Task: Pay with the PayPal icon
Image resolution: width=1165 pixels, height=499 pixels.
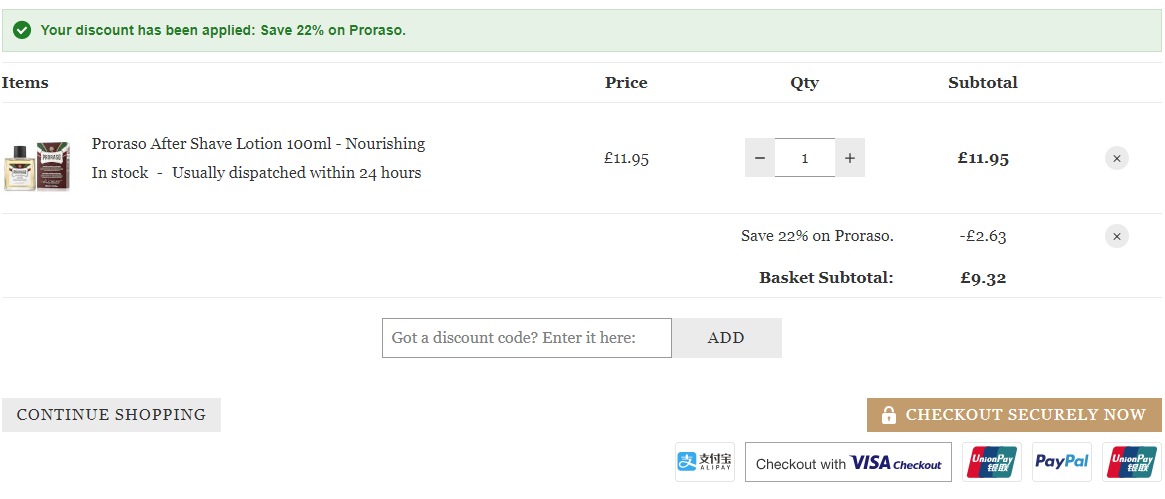Action: (x=1062, y=462)
